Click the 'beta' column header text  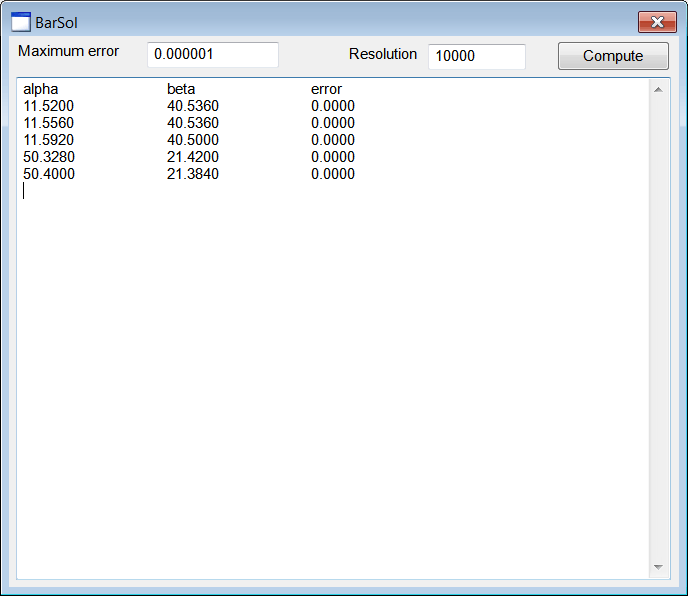pos(181,89)
